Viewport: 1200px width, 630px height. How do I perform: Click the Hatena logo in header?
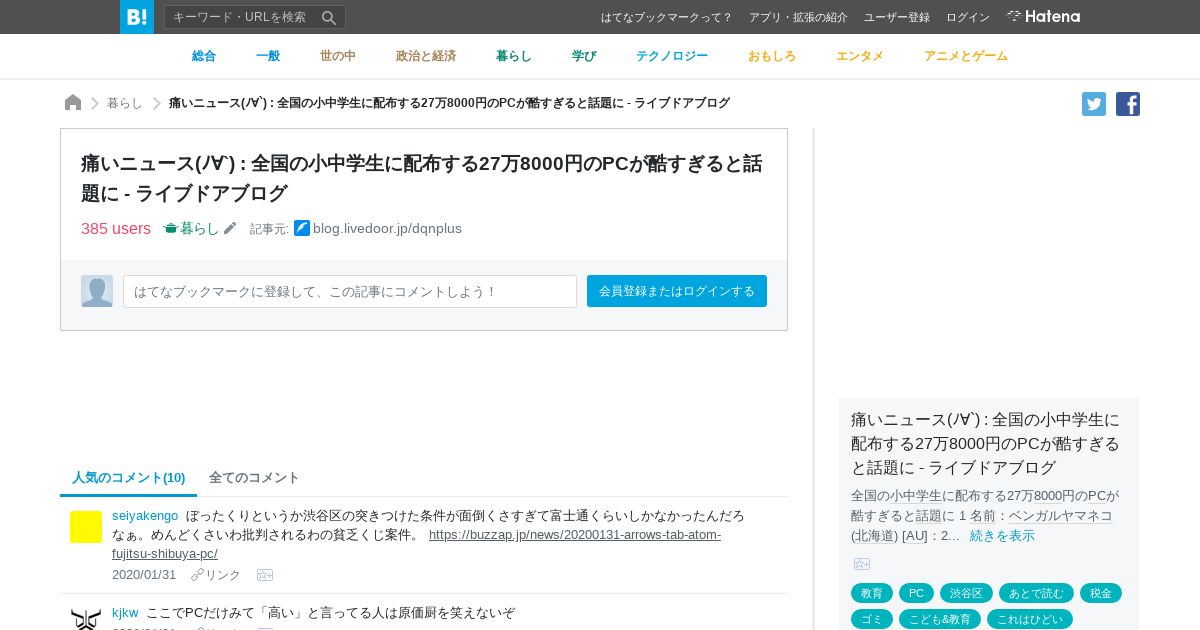tap(1043, 17)
